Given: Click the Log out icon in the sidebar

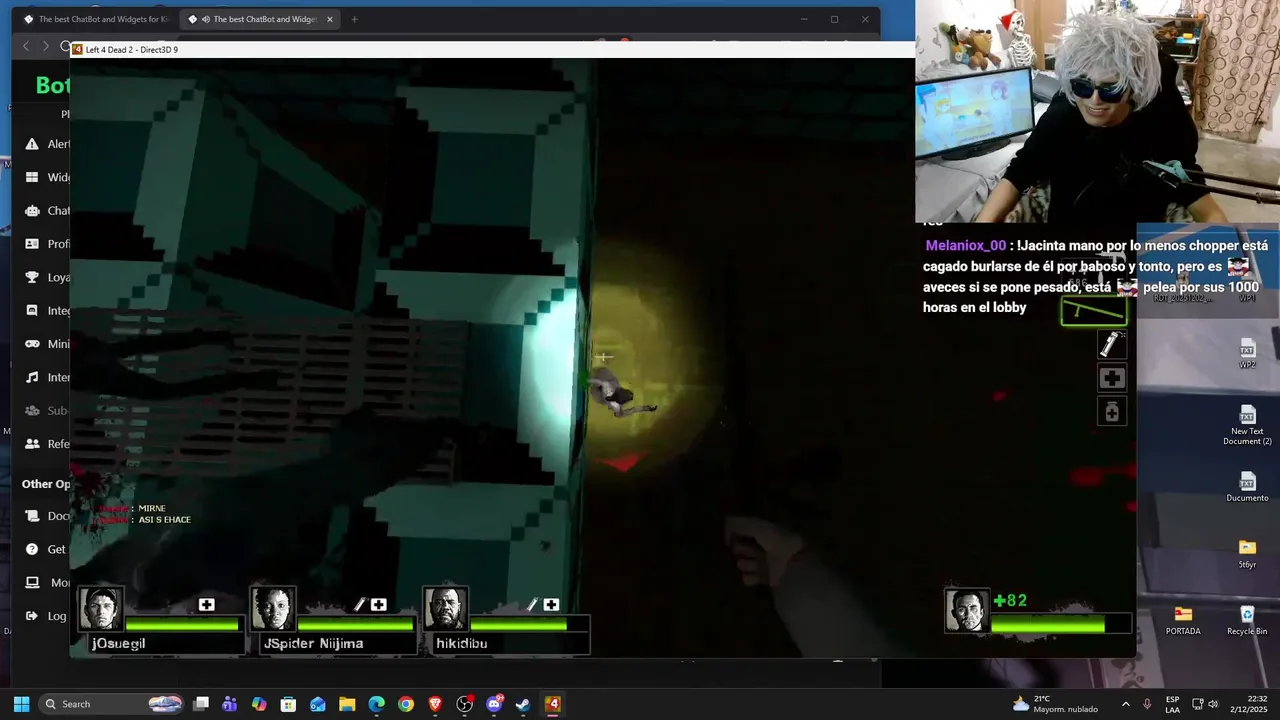Looking at the screenshot, I should point(32,616).
